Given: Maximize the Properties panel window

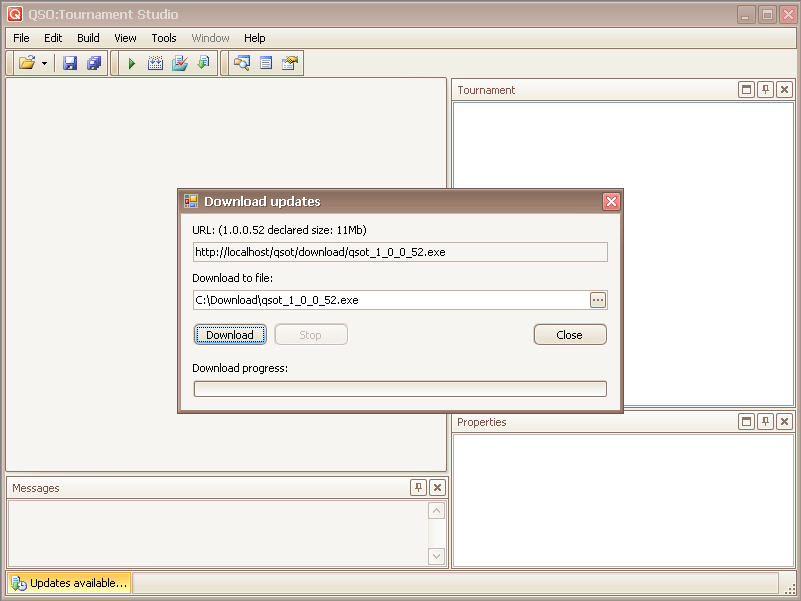Looking at the screenshot, I should pyautogui.click(x=746, y=422).
